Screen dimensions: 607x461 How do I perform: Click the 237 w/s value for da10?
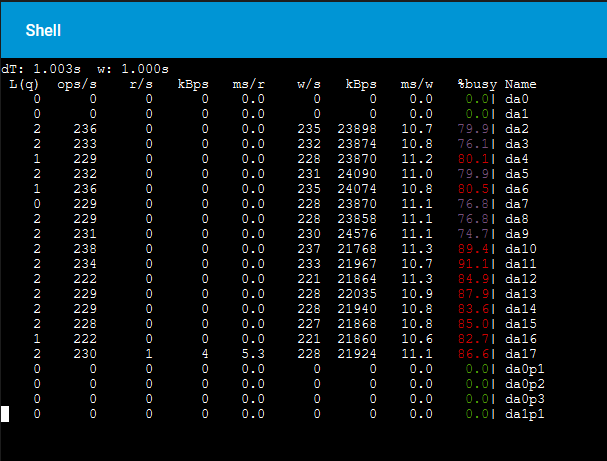(x=309, y=249)
